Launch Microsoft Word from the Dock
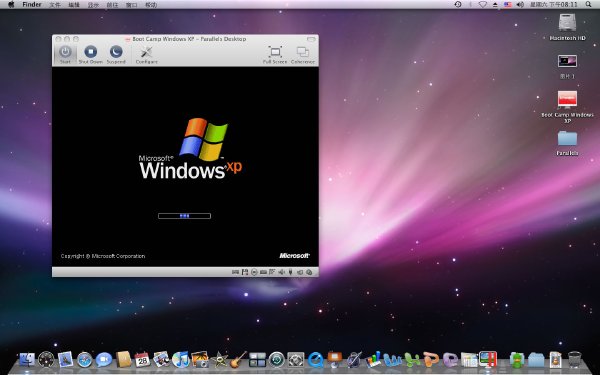Image resolution: width=600 pixels, height=375 pixels. pos(393,360)
